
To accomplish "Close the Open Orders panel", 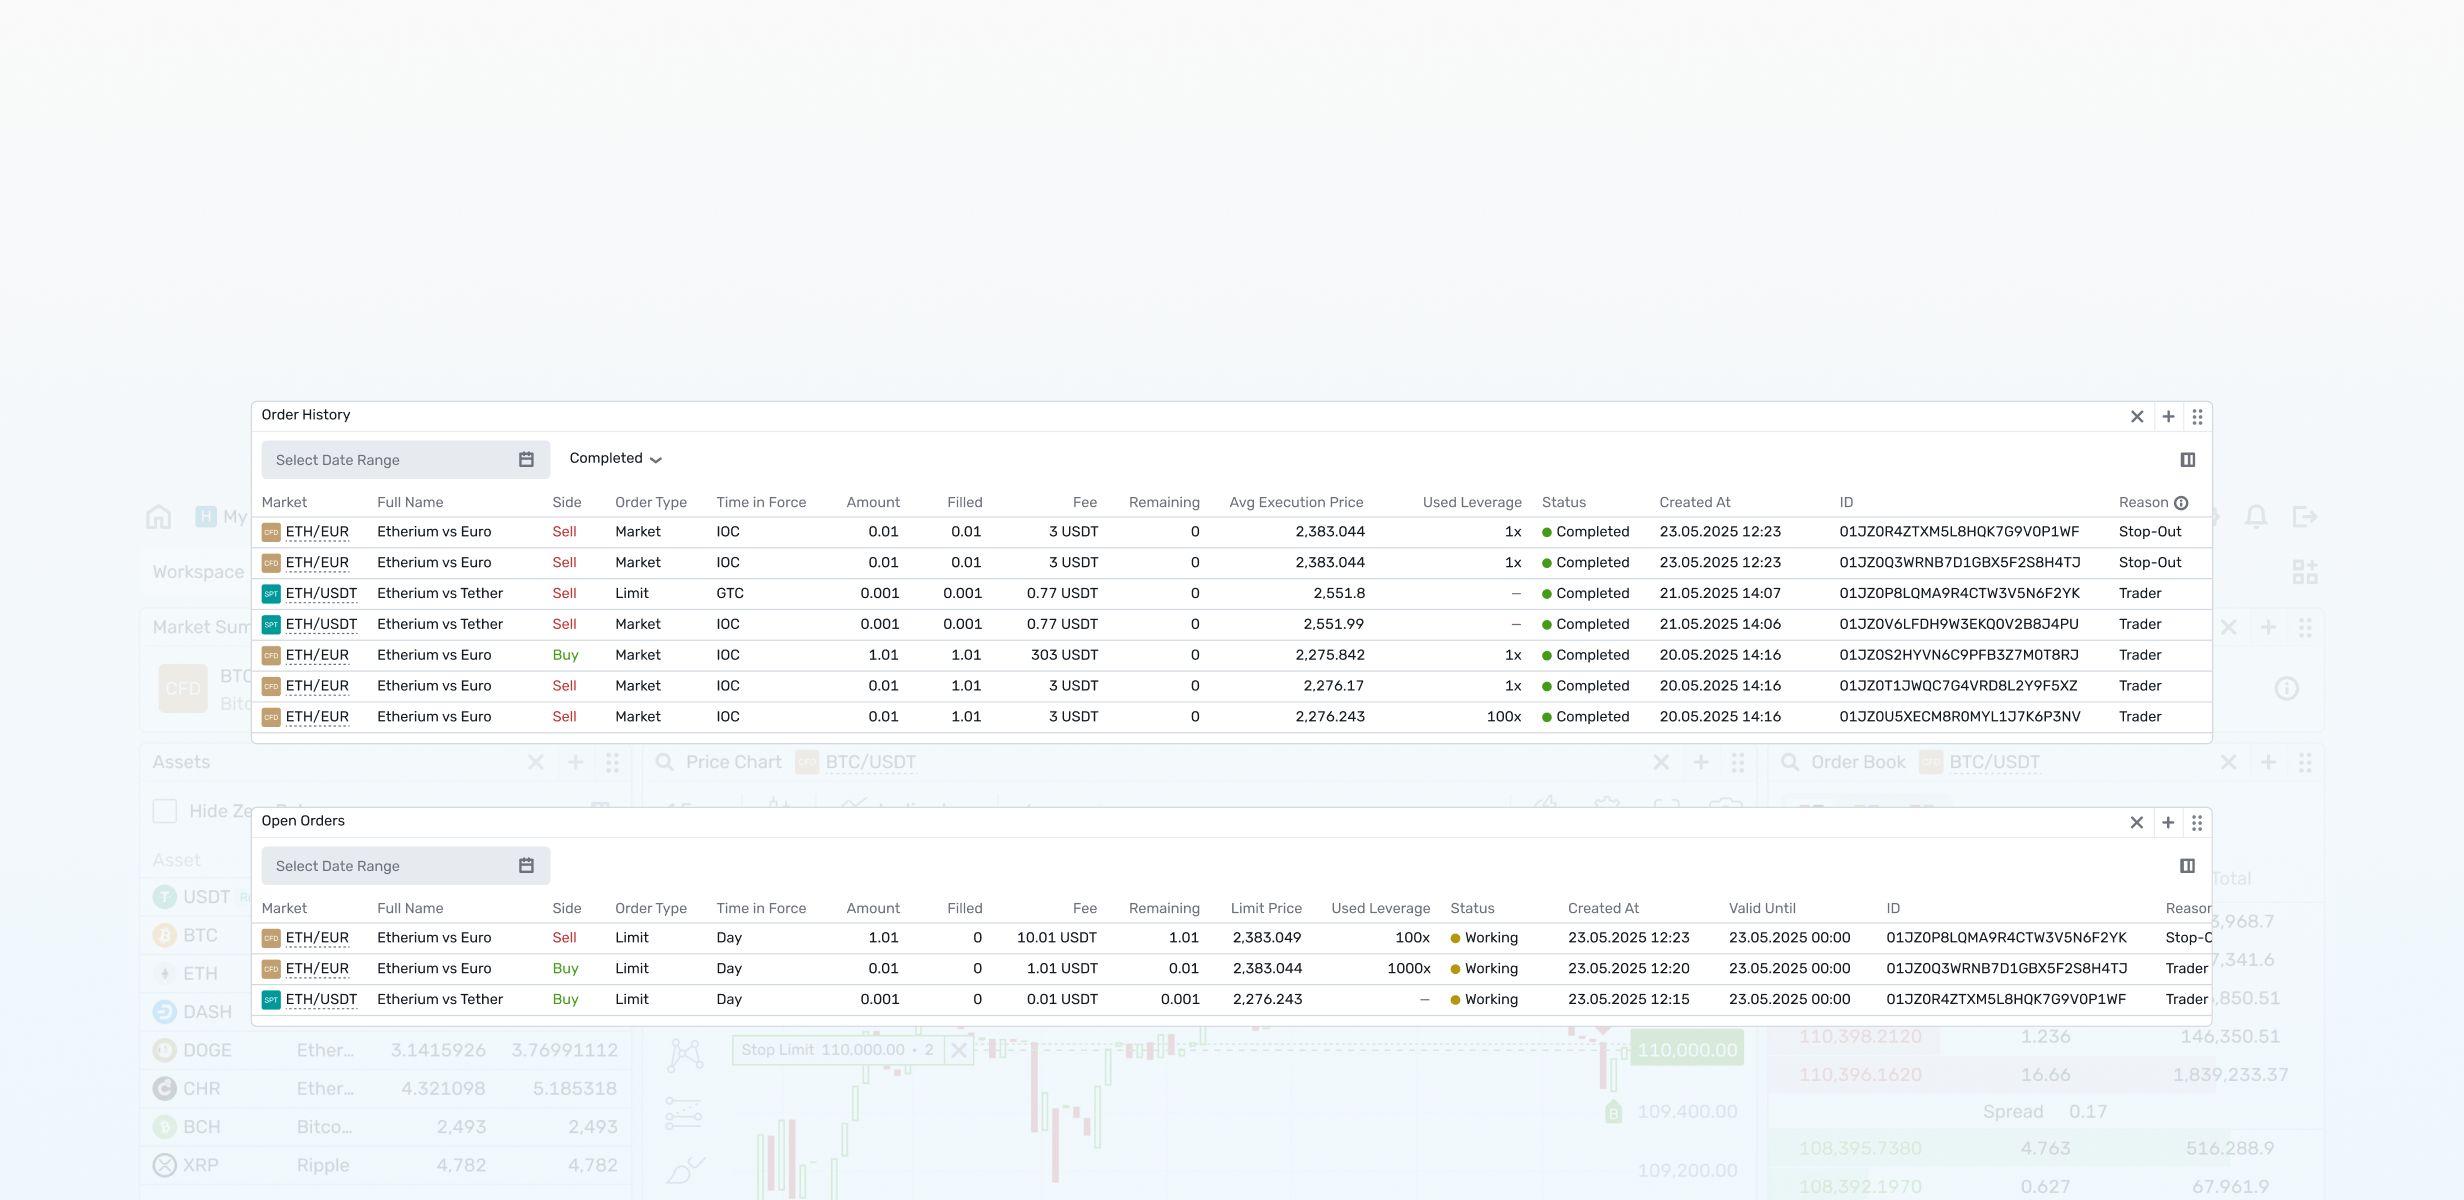I will [2137, 822].
